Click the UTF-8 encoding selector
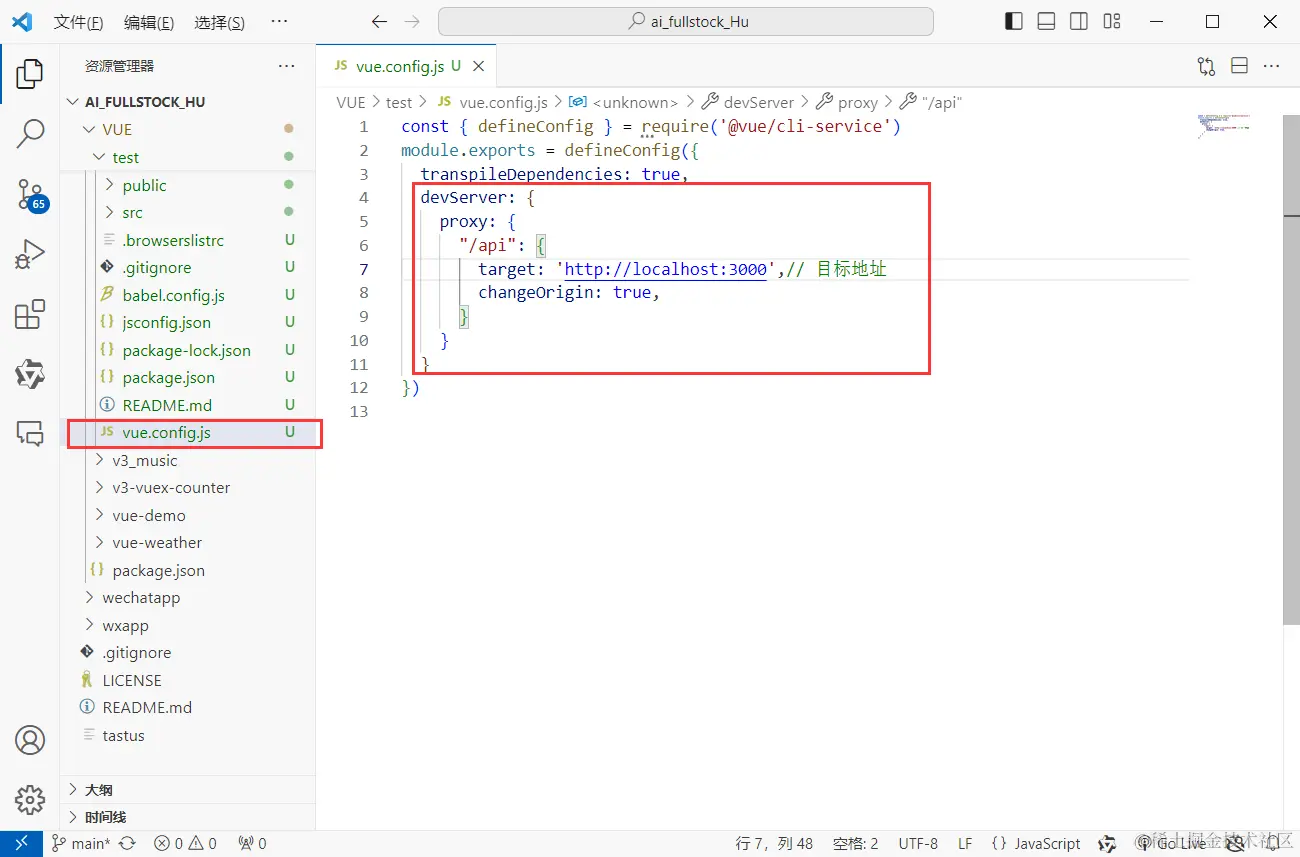 pos(918,843)
